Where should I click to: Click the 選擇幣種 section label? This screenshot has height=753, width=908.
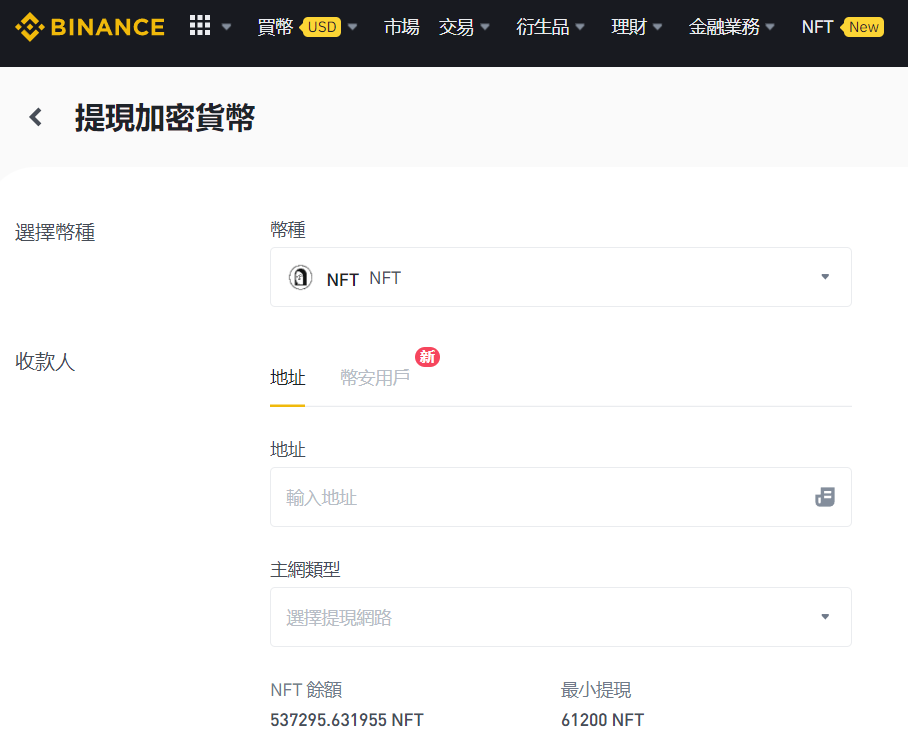click(55, 232)
